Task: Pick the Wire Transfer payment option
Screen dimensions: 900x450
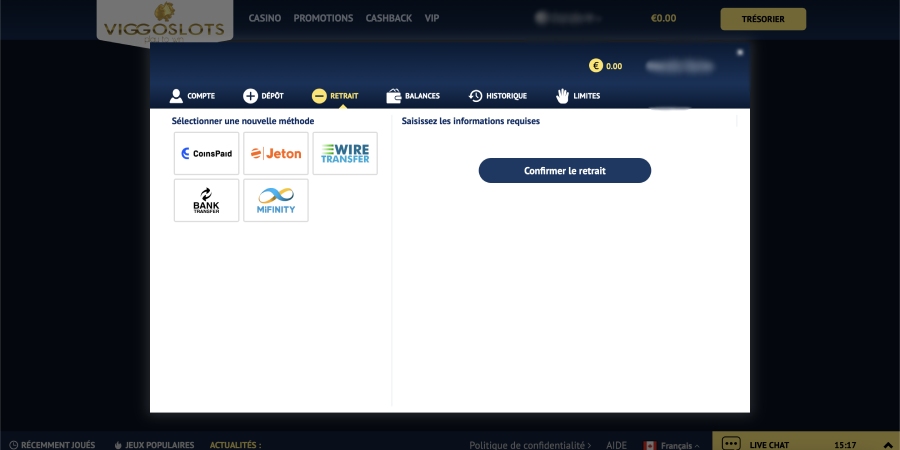Action: coord(345,153)
